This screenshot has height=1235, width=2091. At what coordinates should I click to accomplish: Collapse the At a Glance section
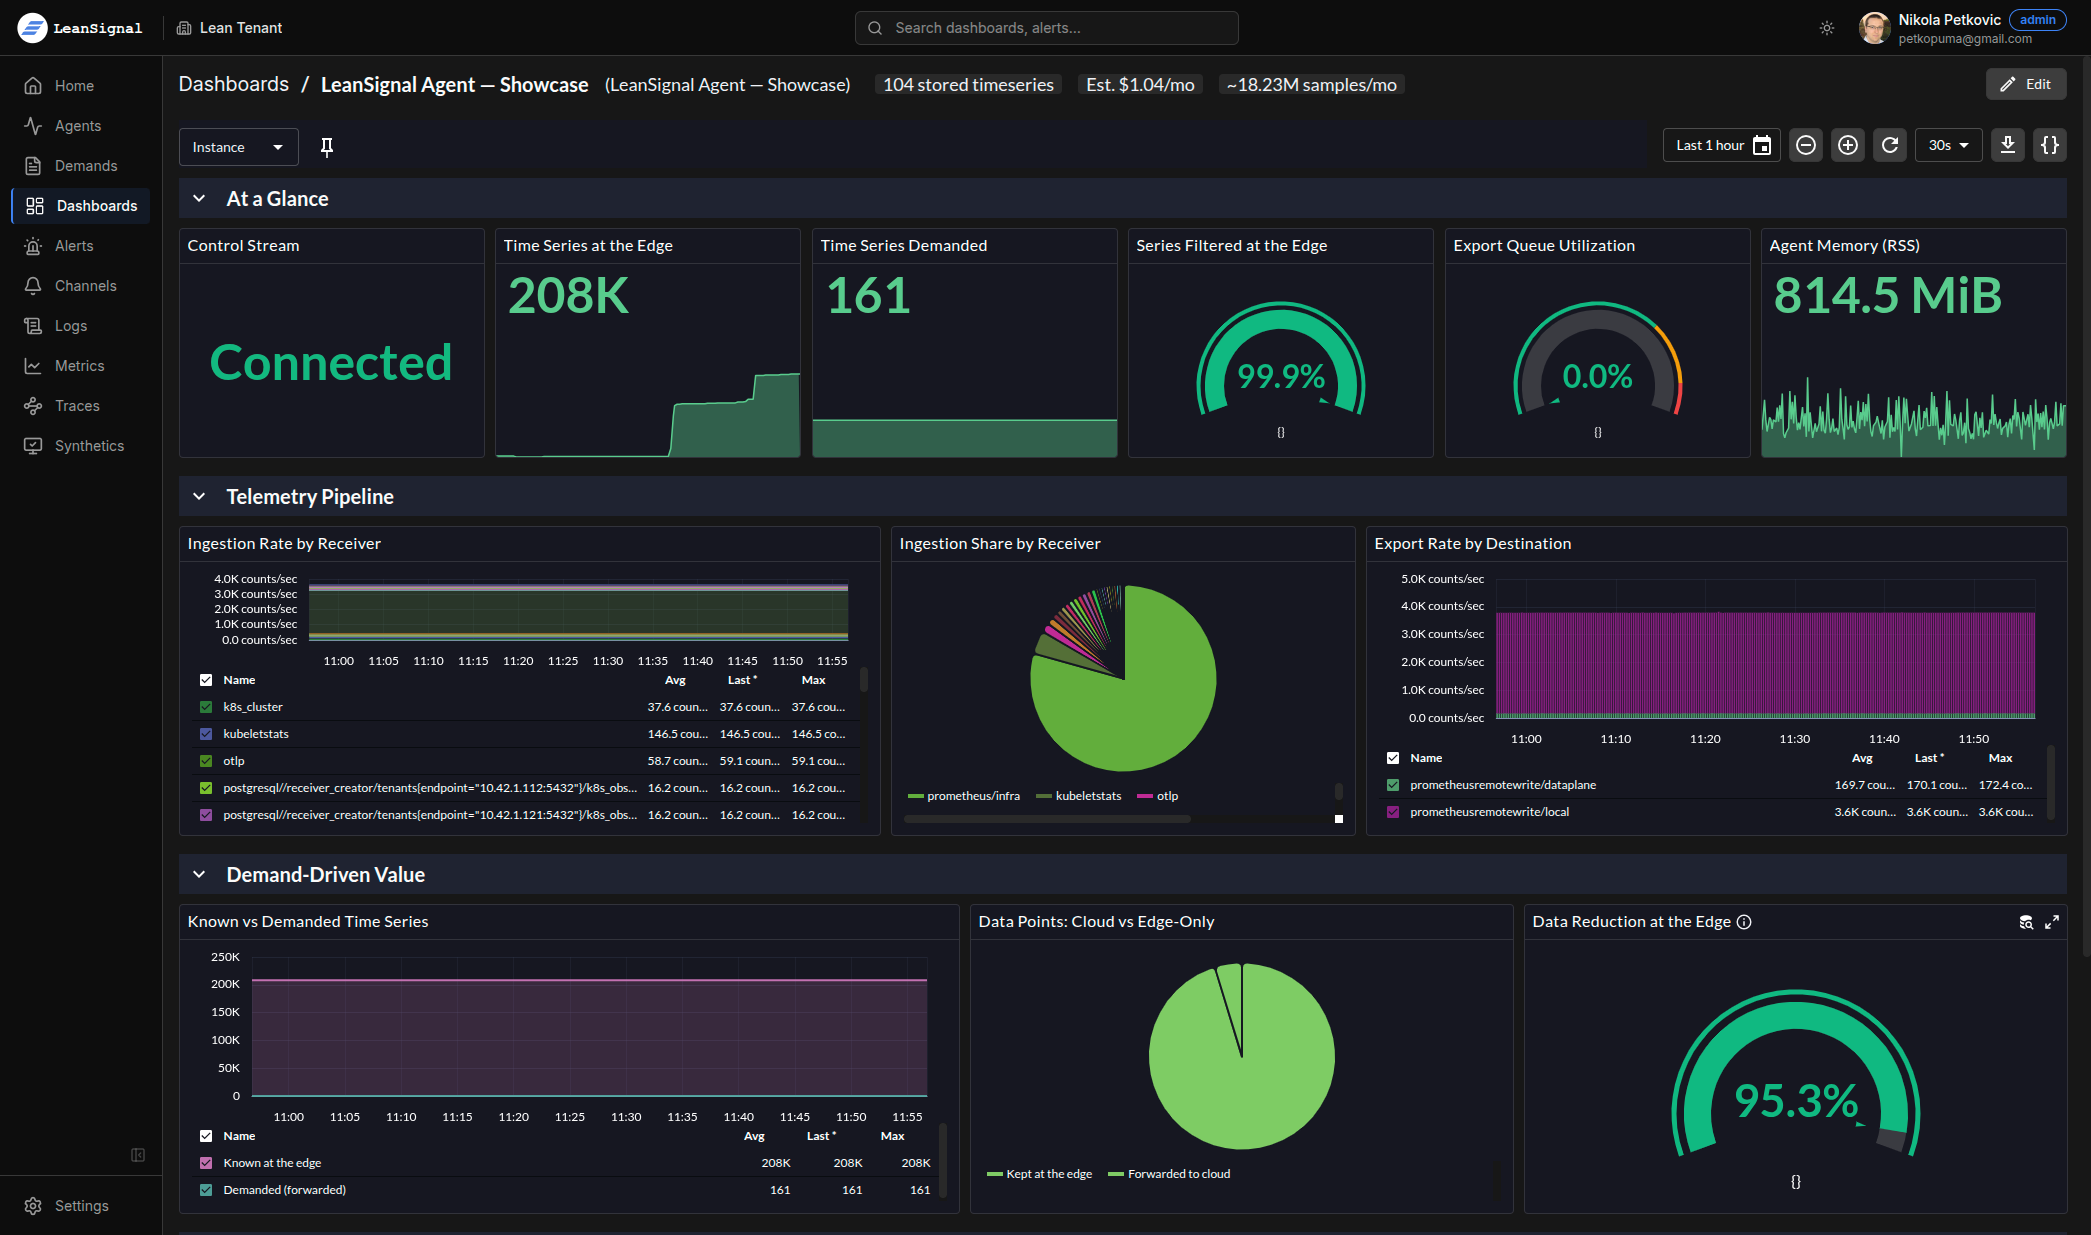(x=199, y=199)
